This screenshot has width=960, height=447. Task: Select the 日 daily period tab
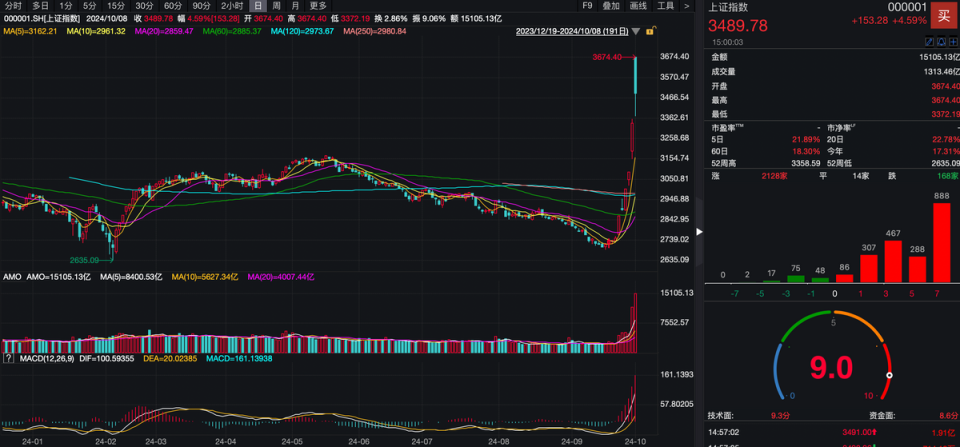click(258, 6)
